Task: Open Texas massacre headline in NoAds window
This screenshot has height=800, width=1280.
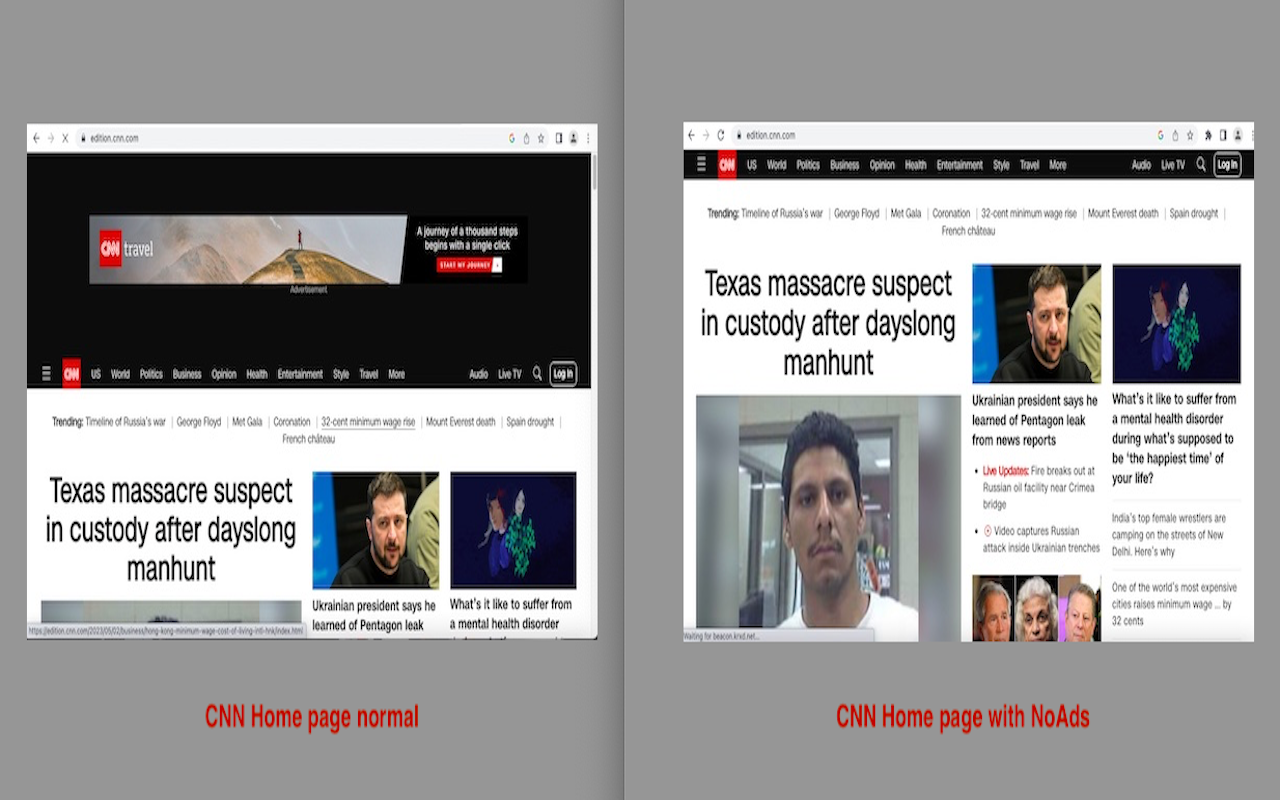Action: 828,323
